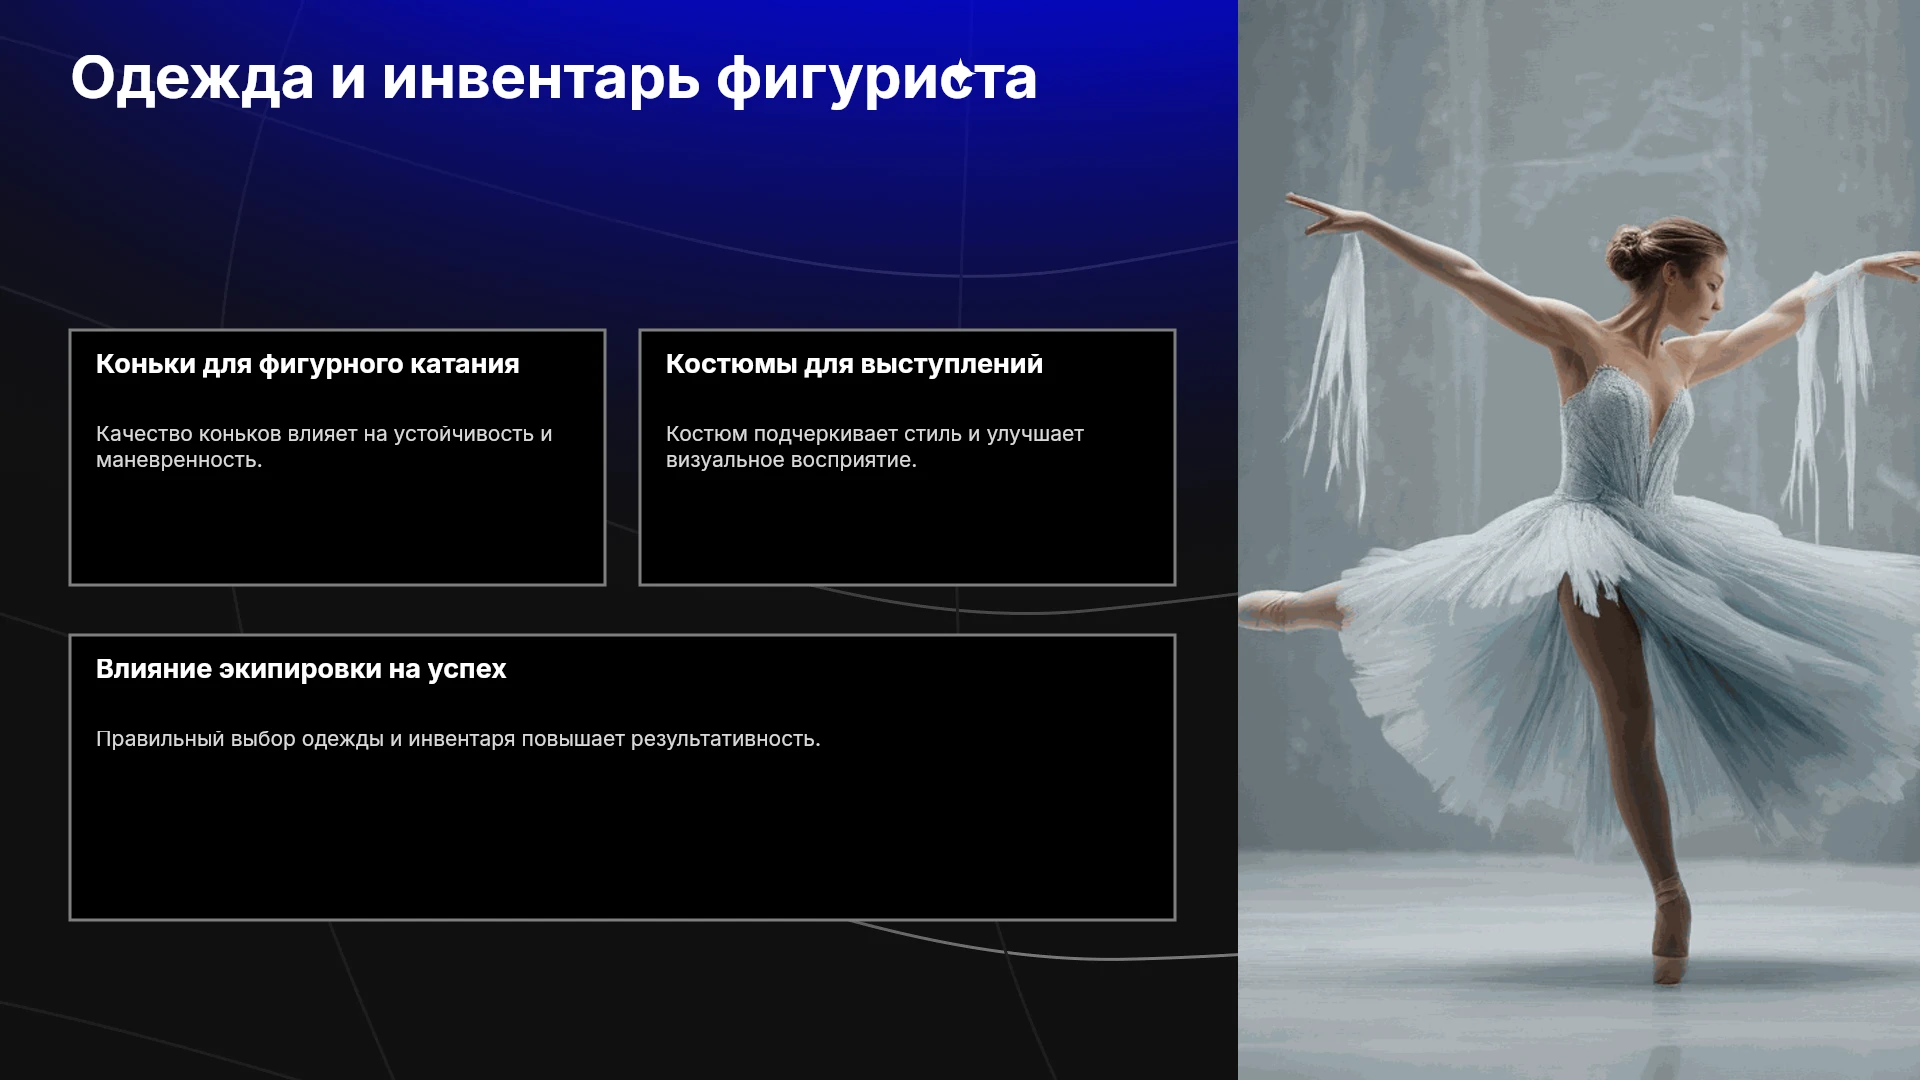This screenshot has width=1920, height=1080.
Task: Click empty area inside the Коньки card
Action: 337,528
